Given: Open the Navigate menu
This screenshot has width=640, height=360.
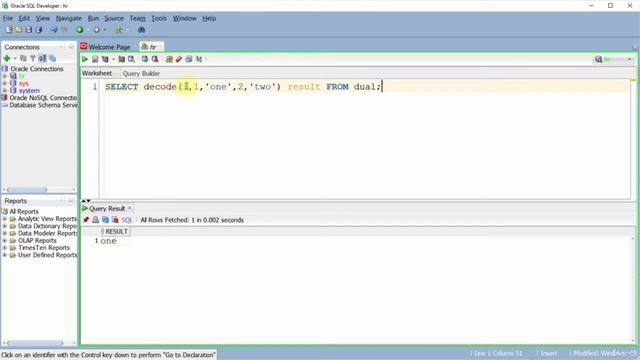Looking at the screenshot, I should 69,18.
